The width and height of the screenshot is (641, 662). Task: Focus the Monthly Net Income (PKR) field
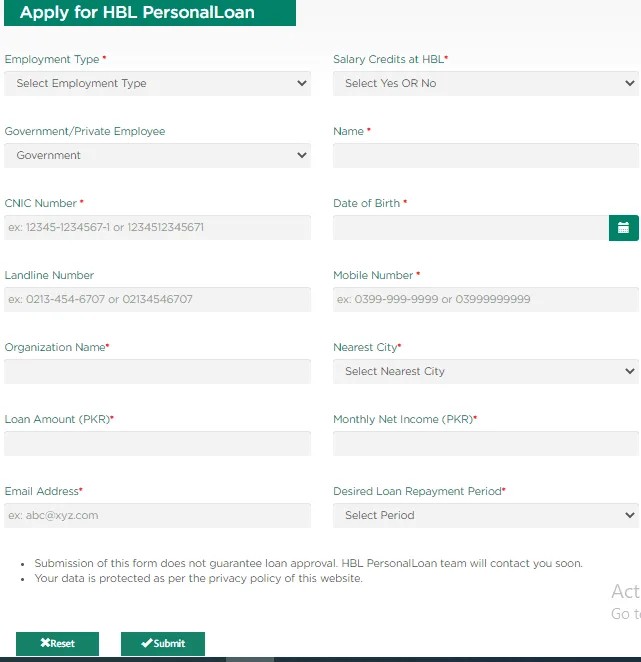[x=486, y=443]
